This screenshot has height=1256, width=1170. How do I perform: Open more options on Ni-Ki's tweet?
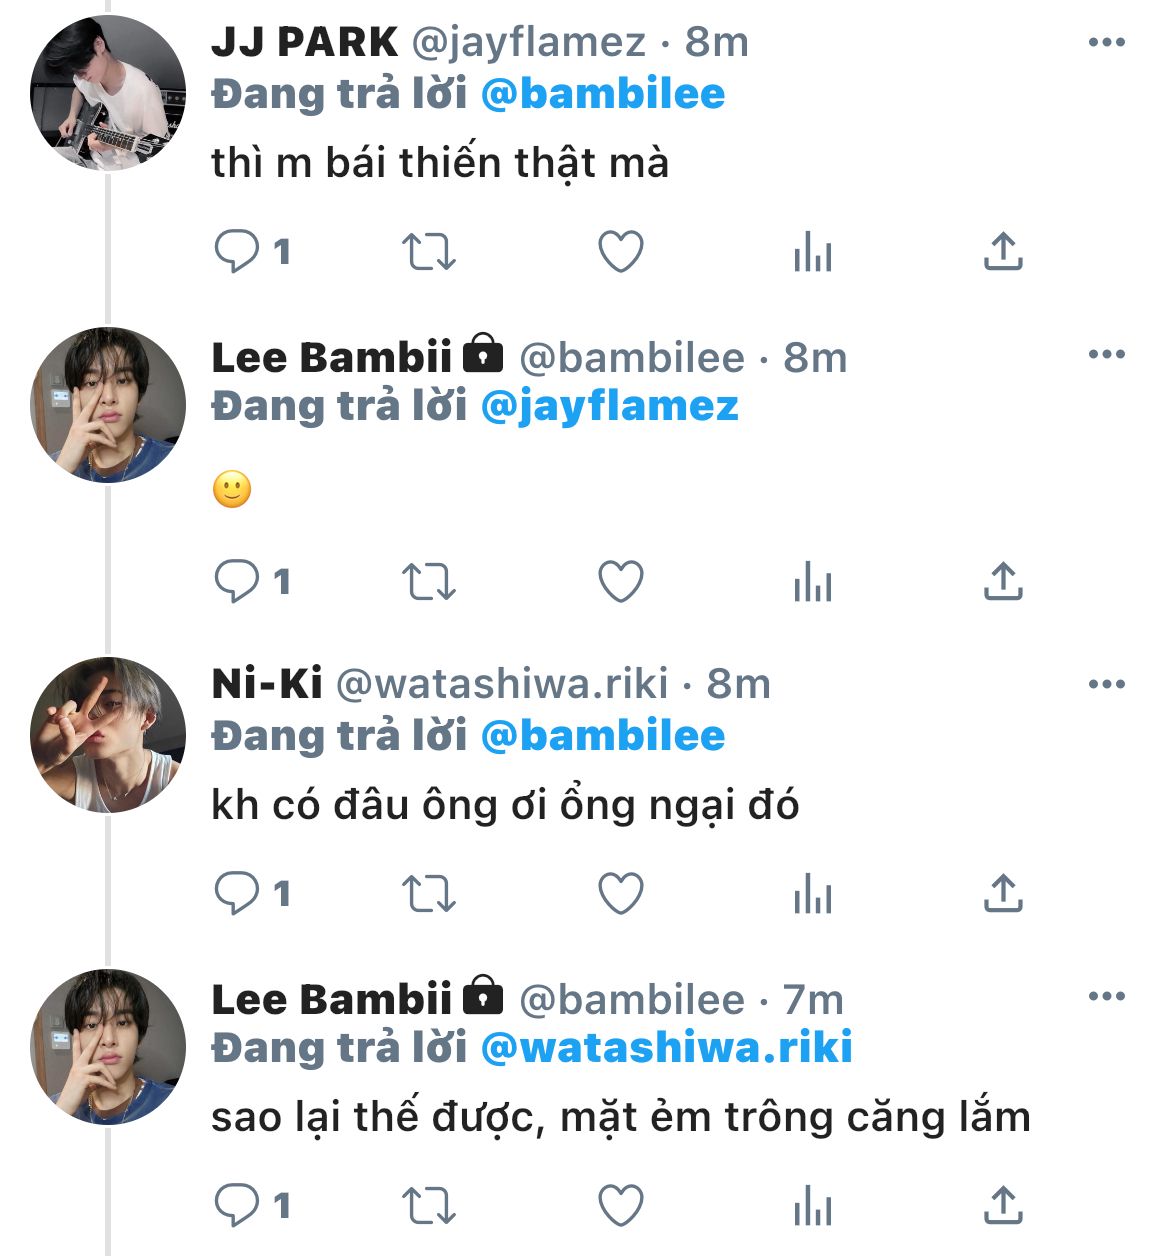point(1106,685)
